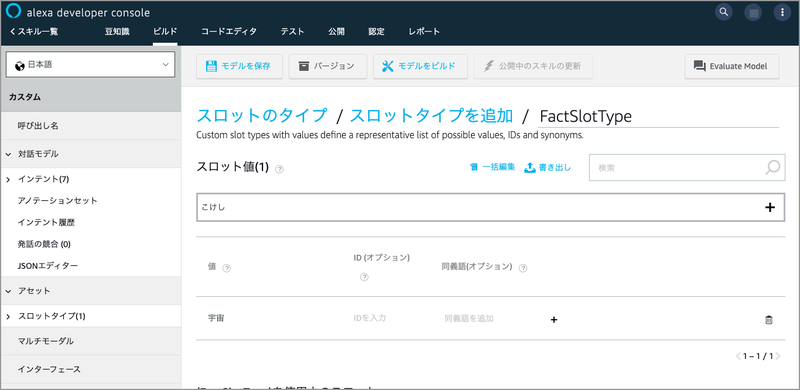The image size is (800, 390).
Task: Expand スロットタイプ(1) tree item
Action: coord(9,316)
